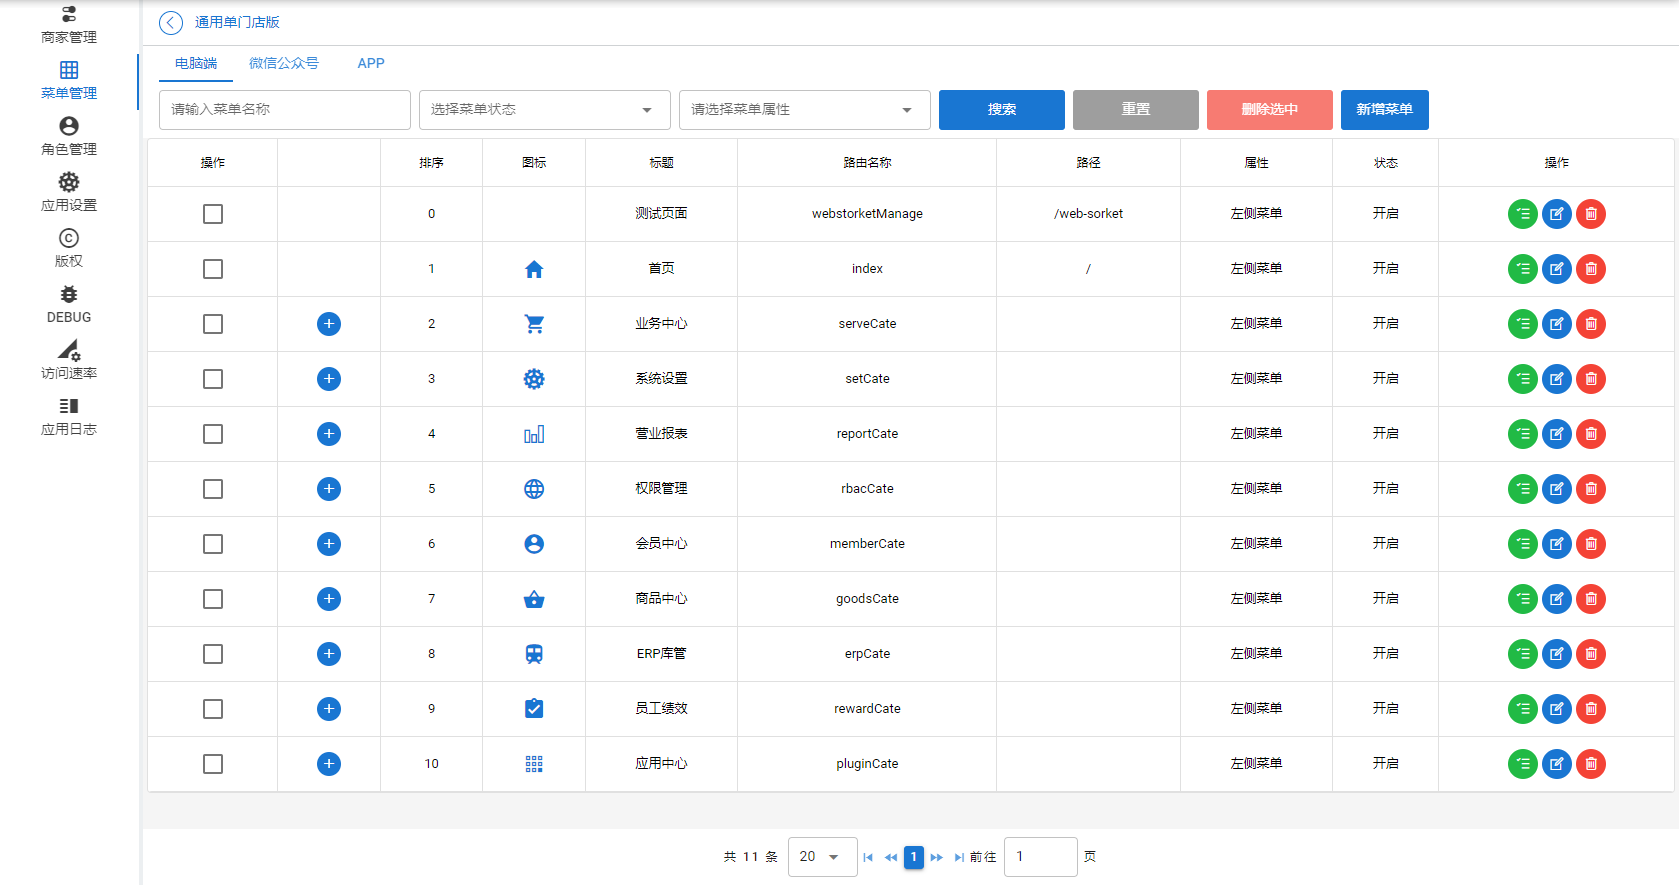
Task: Expand the 应用中心 row with the plus button
Action: (x=329, y=764)
